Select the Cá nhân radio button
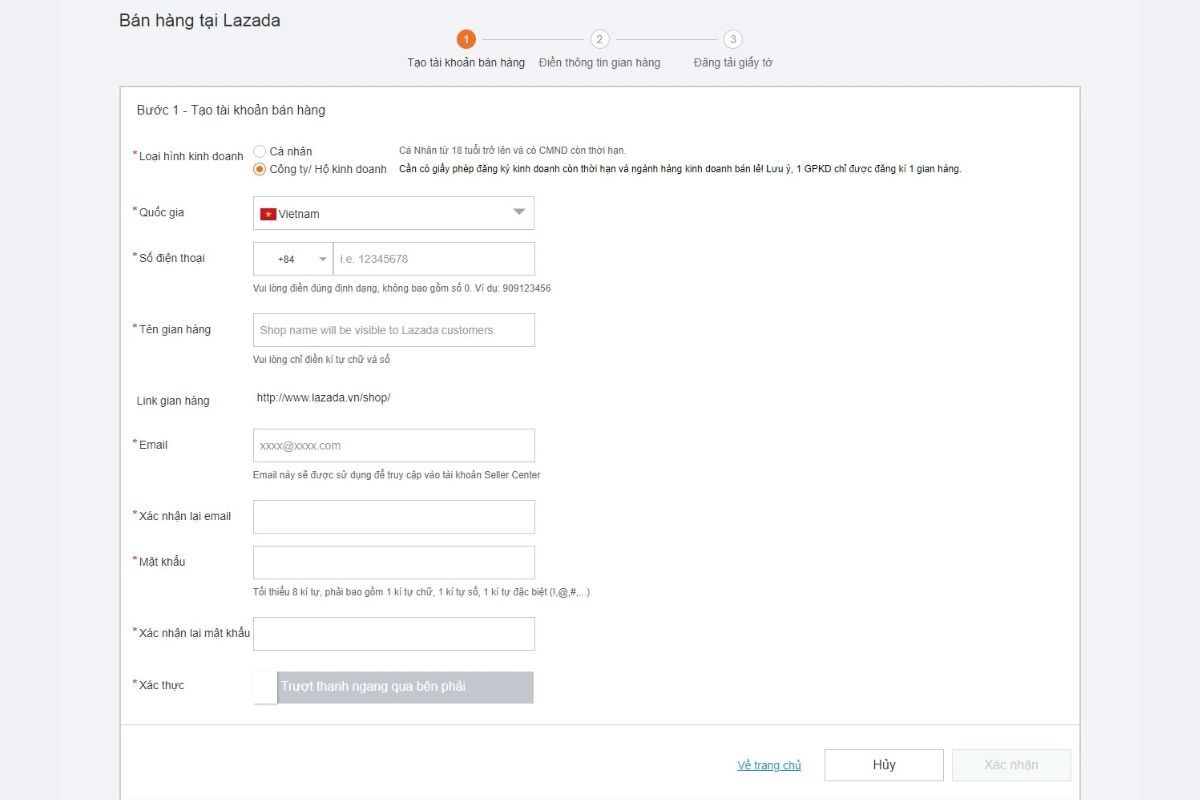The image size is (1200, 800). pos(260,151)
